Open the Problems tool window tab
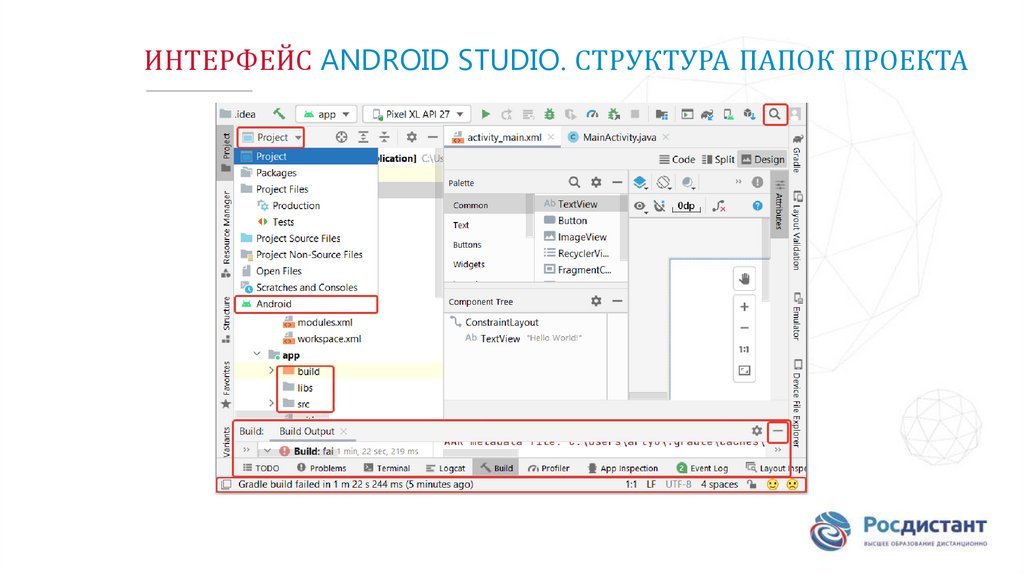Viewport: 1024px width, 574px height. click(x=321, y=468)
